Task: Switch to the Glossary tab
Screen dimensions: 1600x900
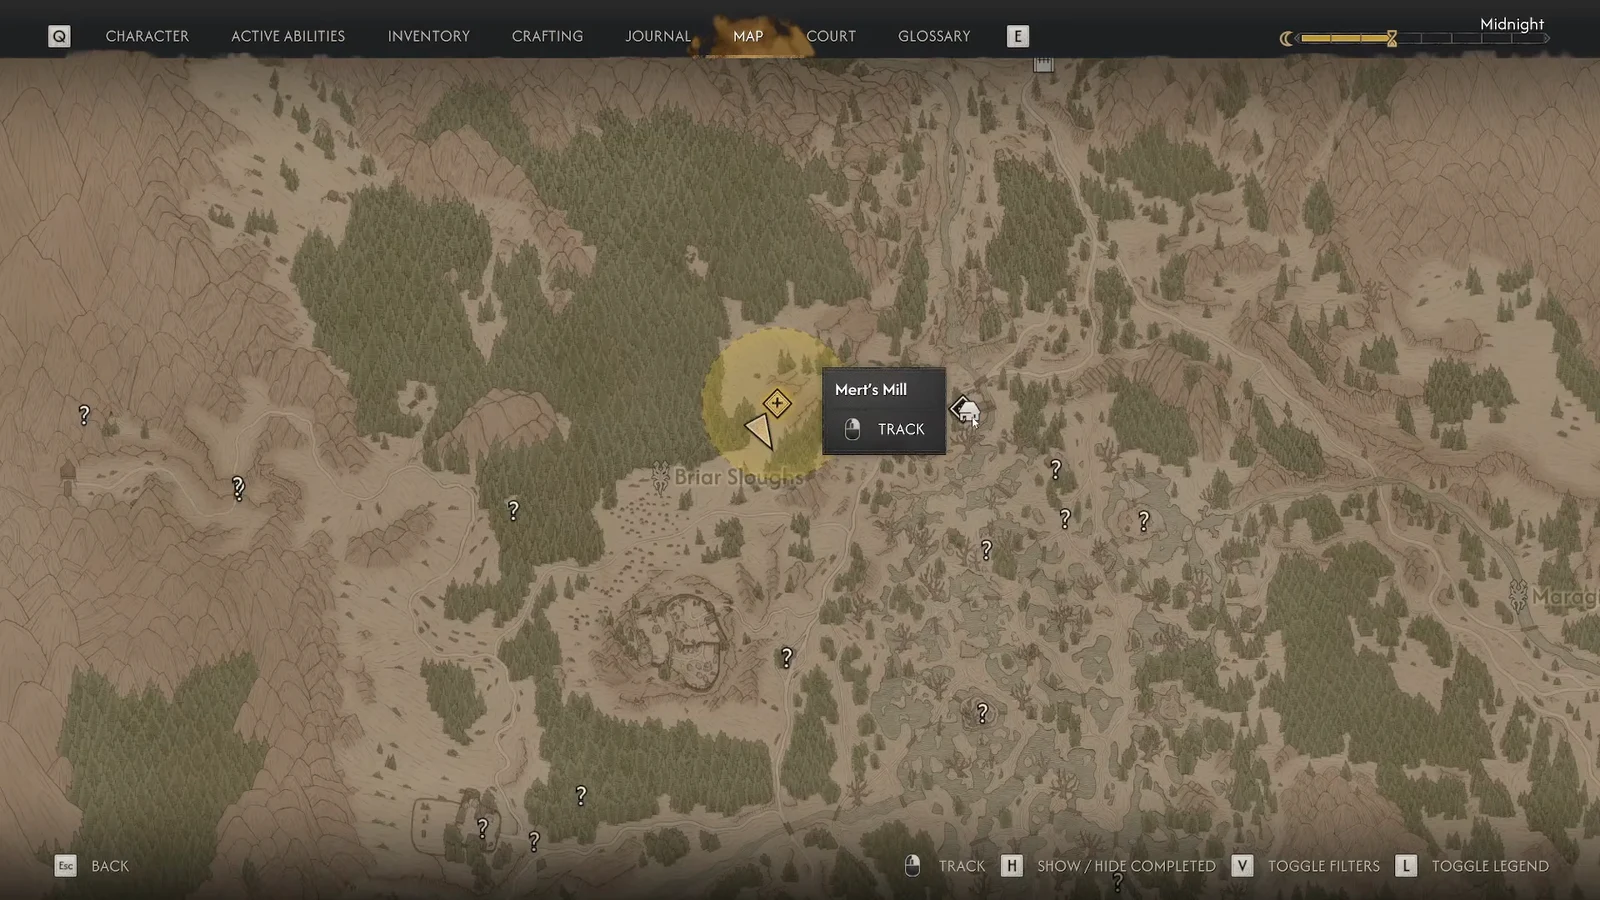Action: (x=934, y=36)
